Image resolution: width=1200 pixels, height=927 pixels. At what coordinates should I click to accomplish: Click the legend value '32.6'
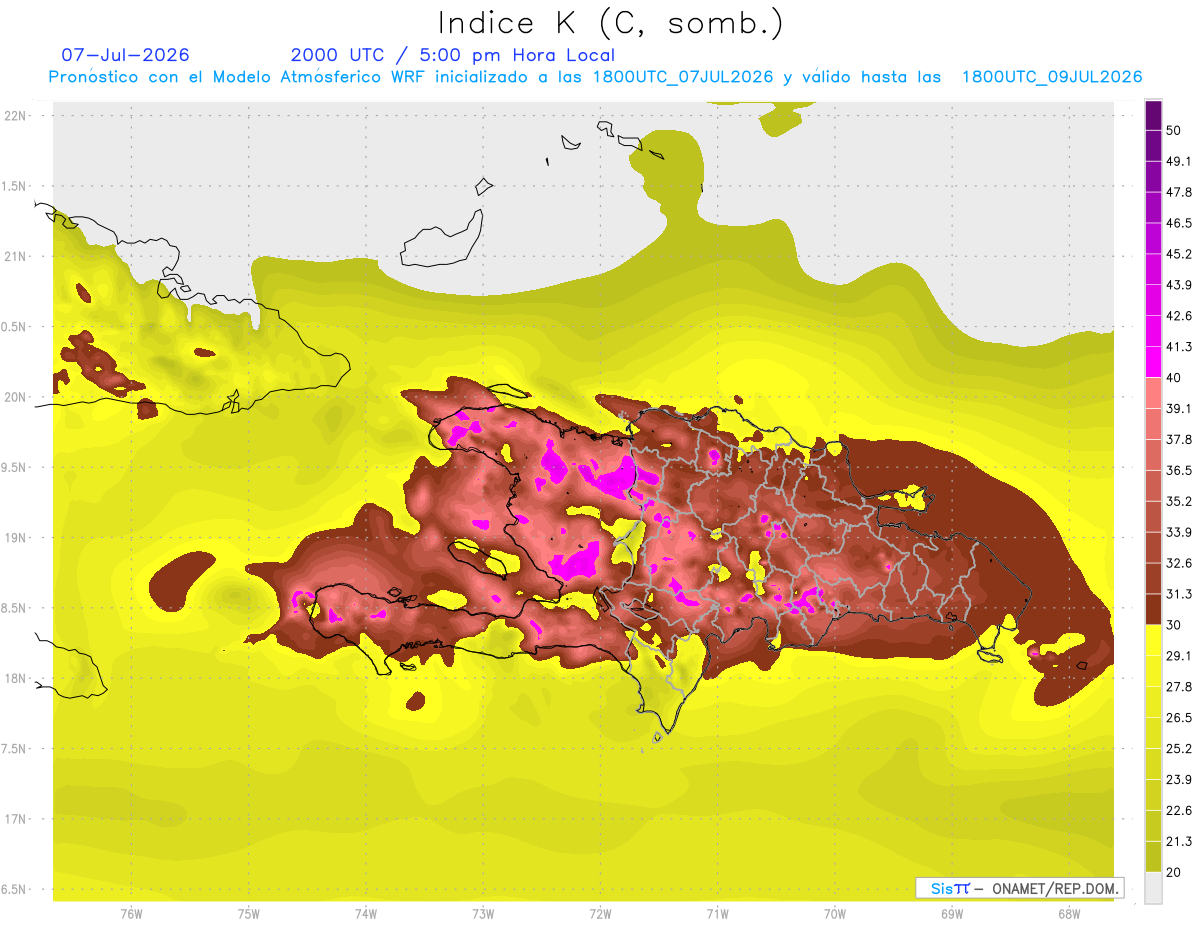click(x=1179, y=563)
